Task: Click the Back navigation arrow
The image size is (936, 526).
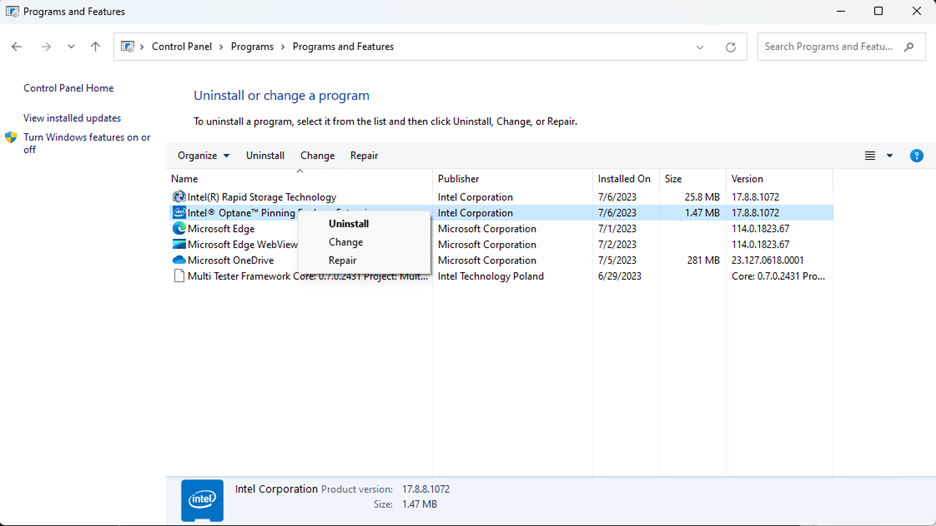Action: coord(17,47)
